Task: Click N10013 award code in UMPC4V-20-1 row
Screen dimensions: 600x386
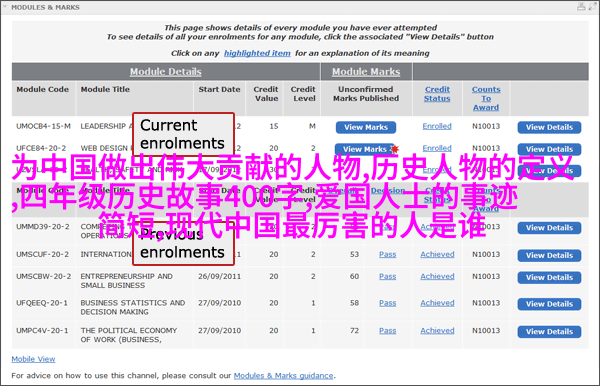Action: (486, 331)
